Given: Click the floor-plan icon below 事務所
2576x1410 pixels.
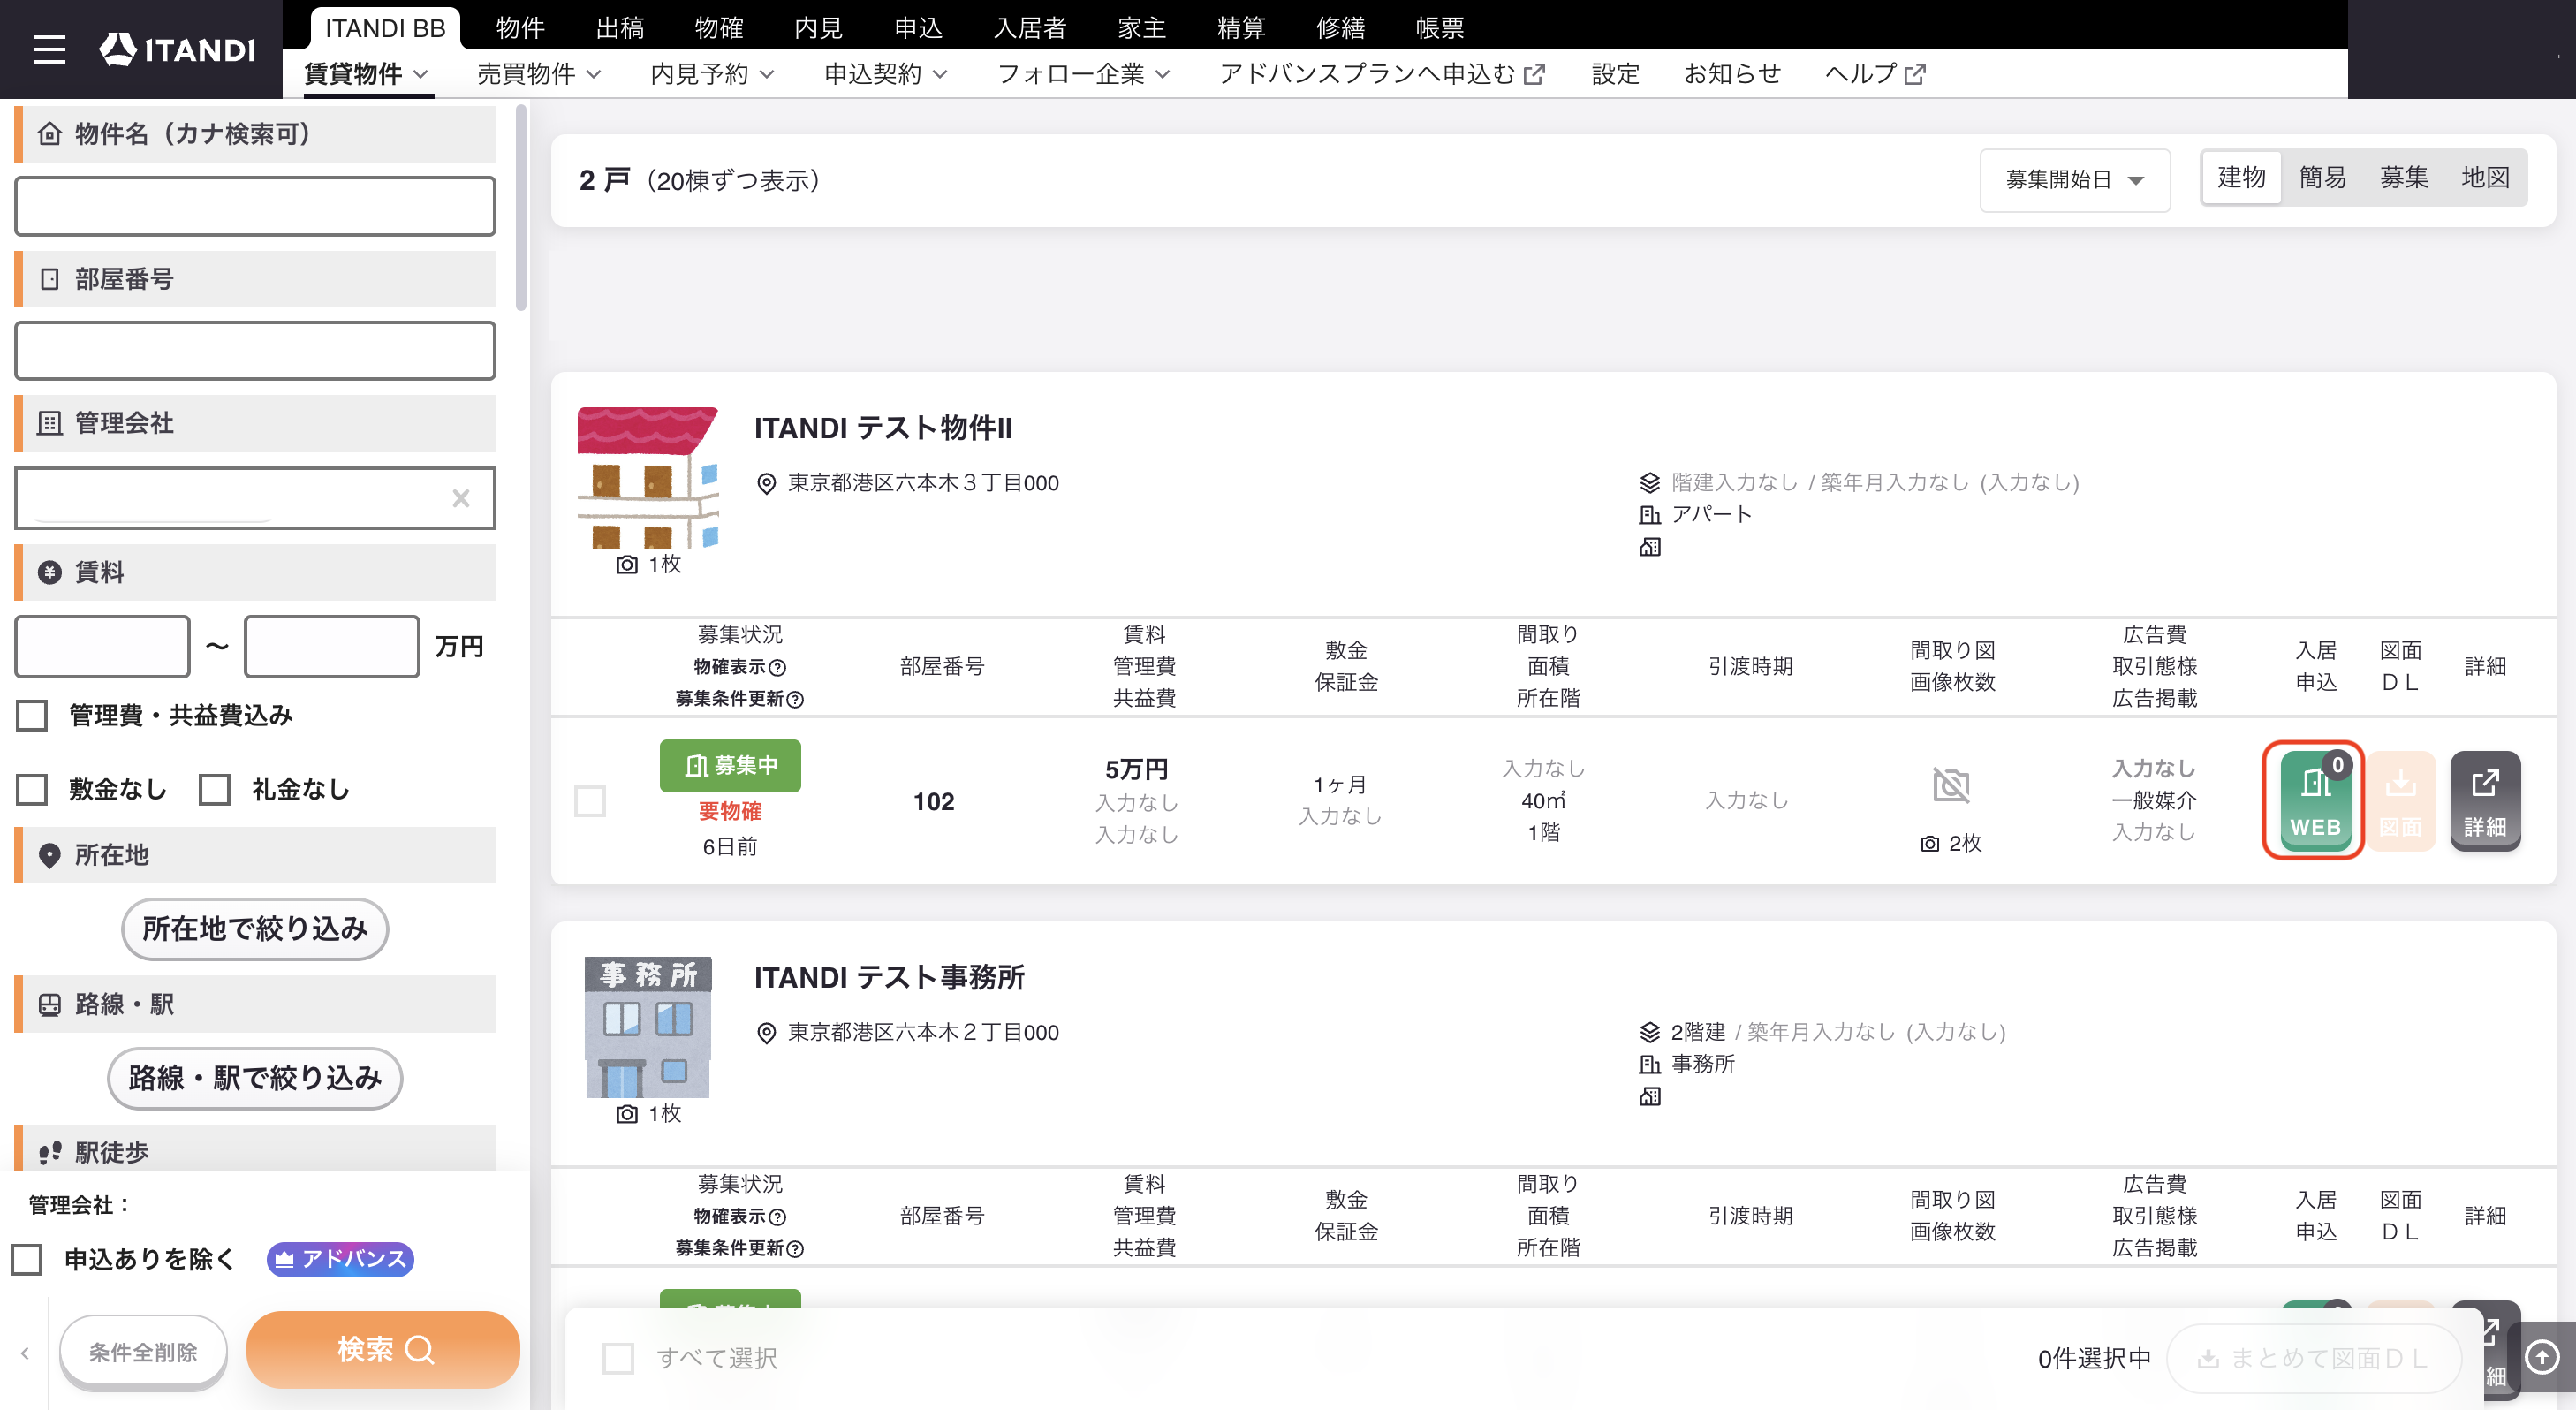Looking at the screenshot, I should (1650, 1096).
